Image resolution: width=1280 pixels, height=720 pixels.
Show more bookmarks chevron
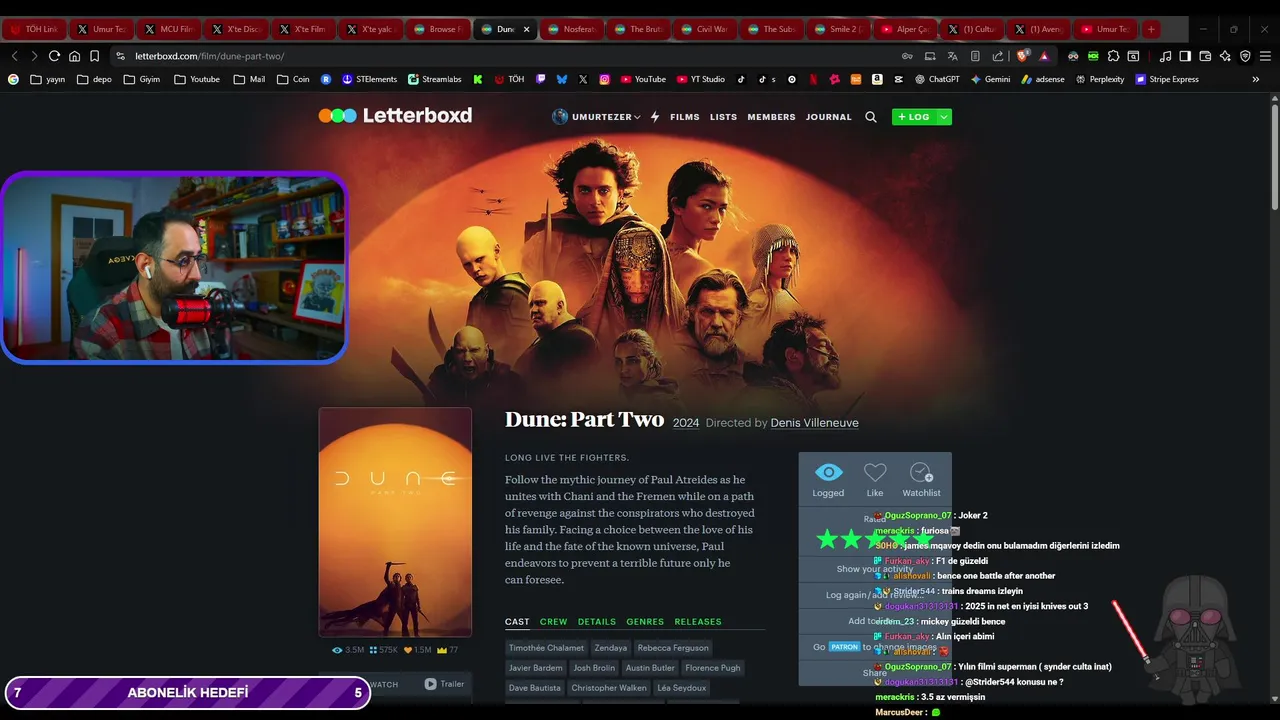coord(1256,79)
